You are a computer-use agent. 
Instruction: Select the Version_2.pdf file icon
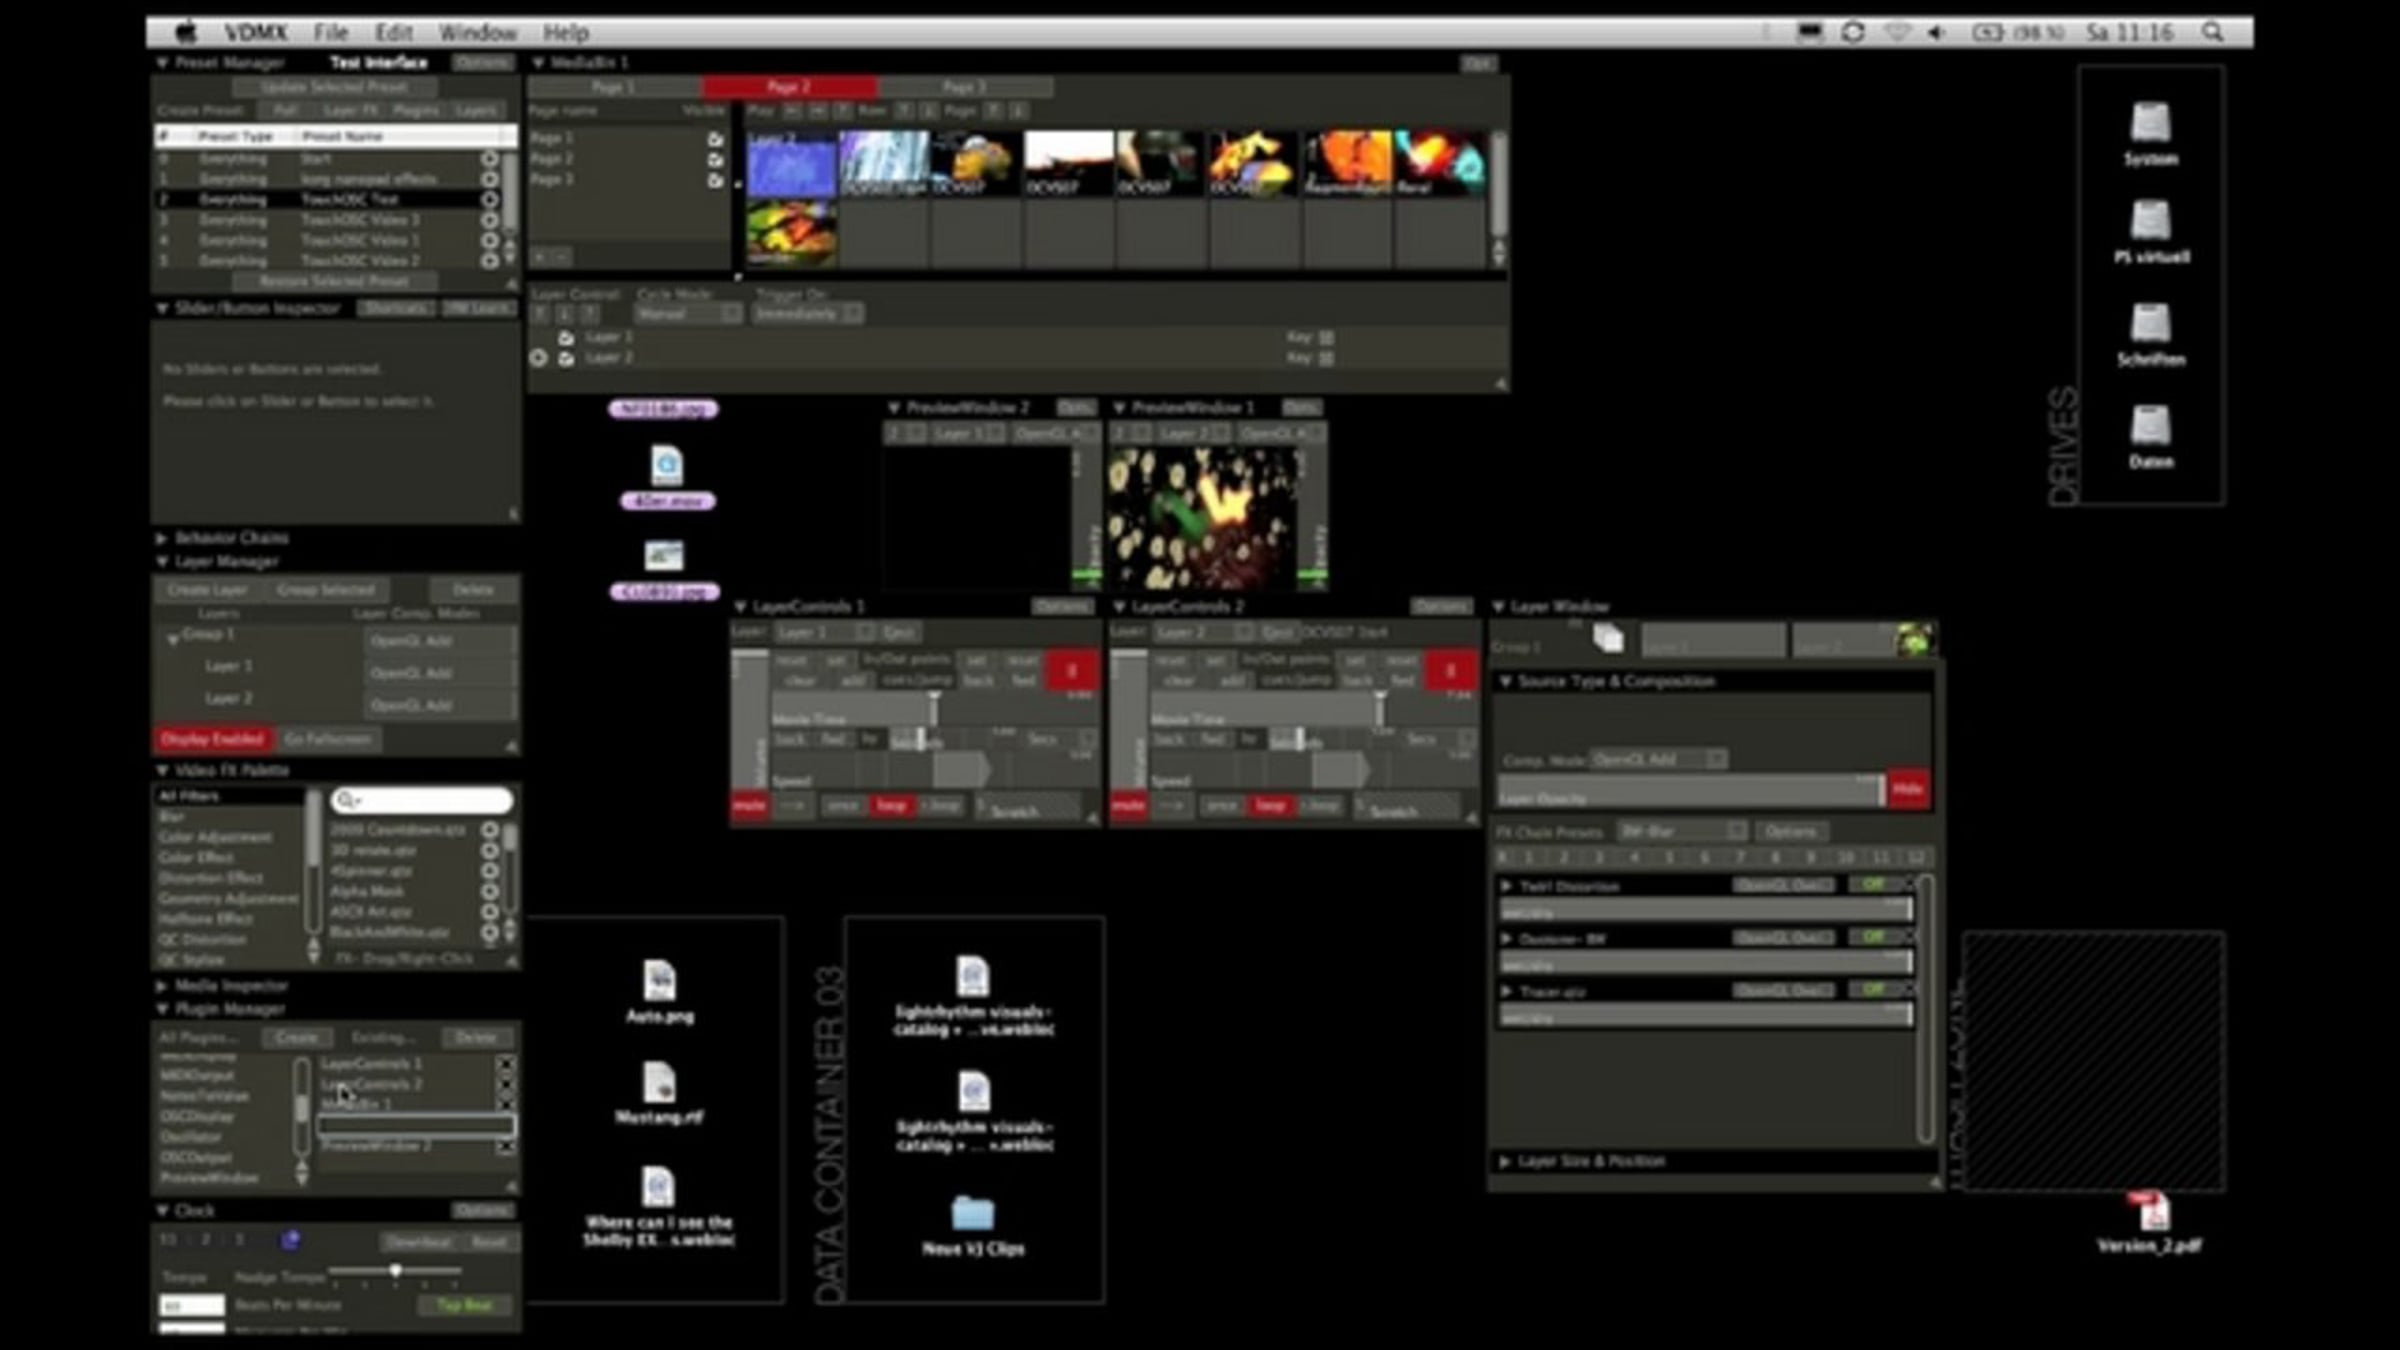[x=2150, y=1211]
